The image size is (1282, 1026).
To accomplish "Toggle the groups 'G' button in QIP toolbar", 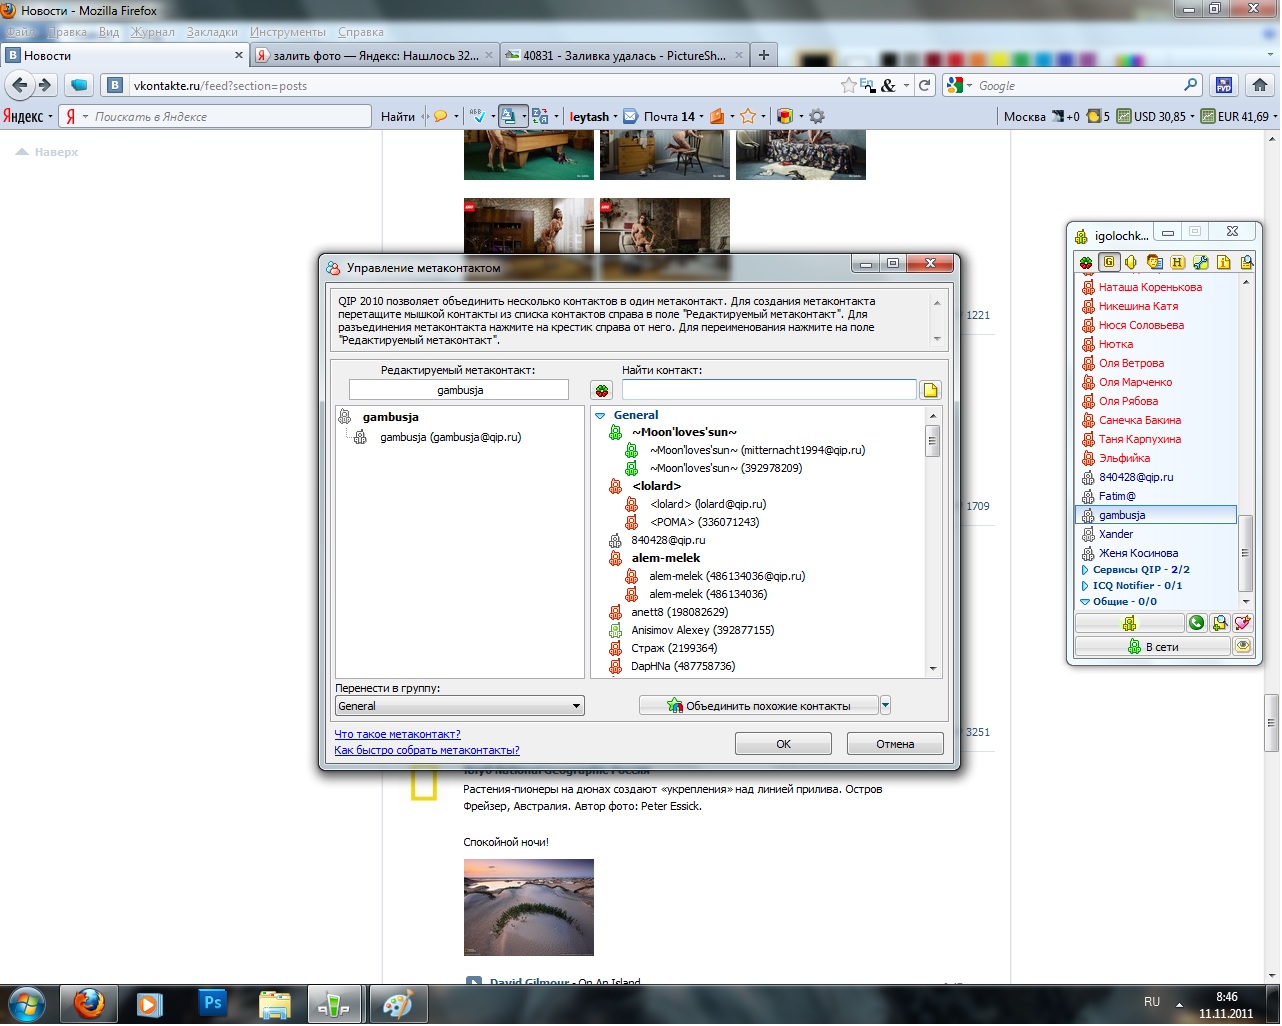I will (x=1108, y=262).
